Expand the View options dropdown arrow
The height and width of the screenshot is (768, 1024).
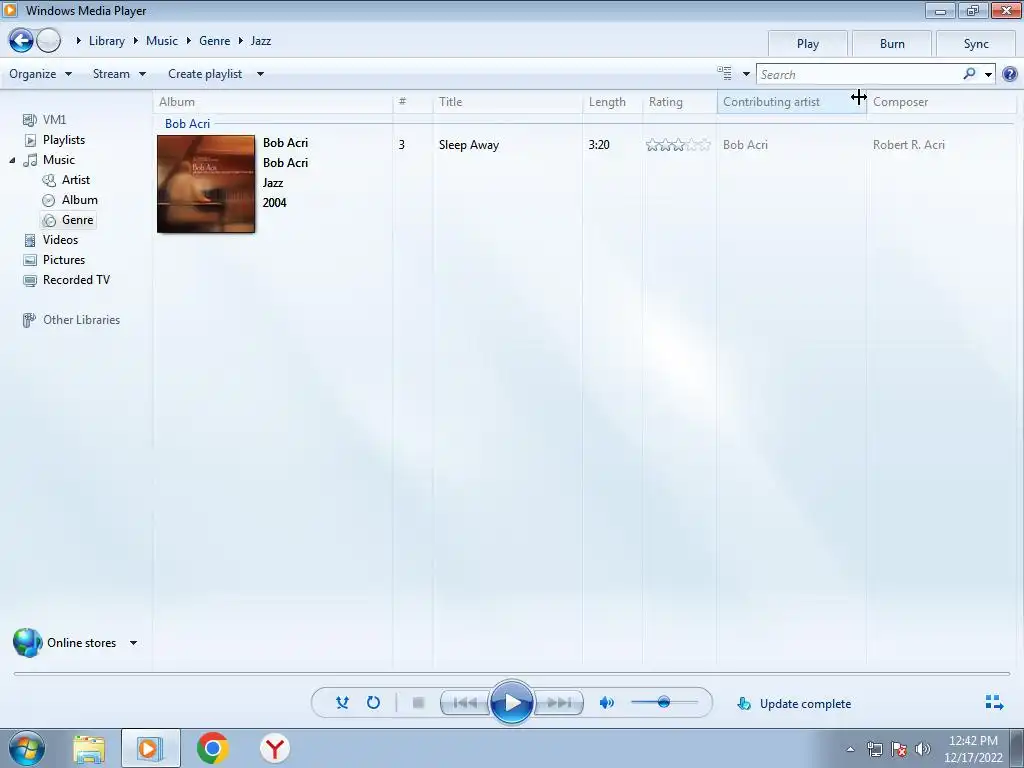coord(746,74)
